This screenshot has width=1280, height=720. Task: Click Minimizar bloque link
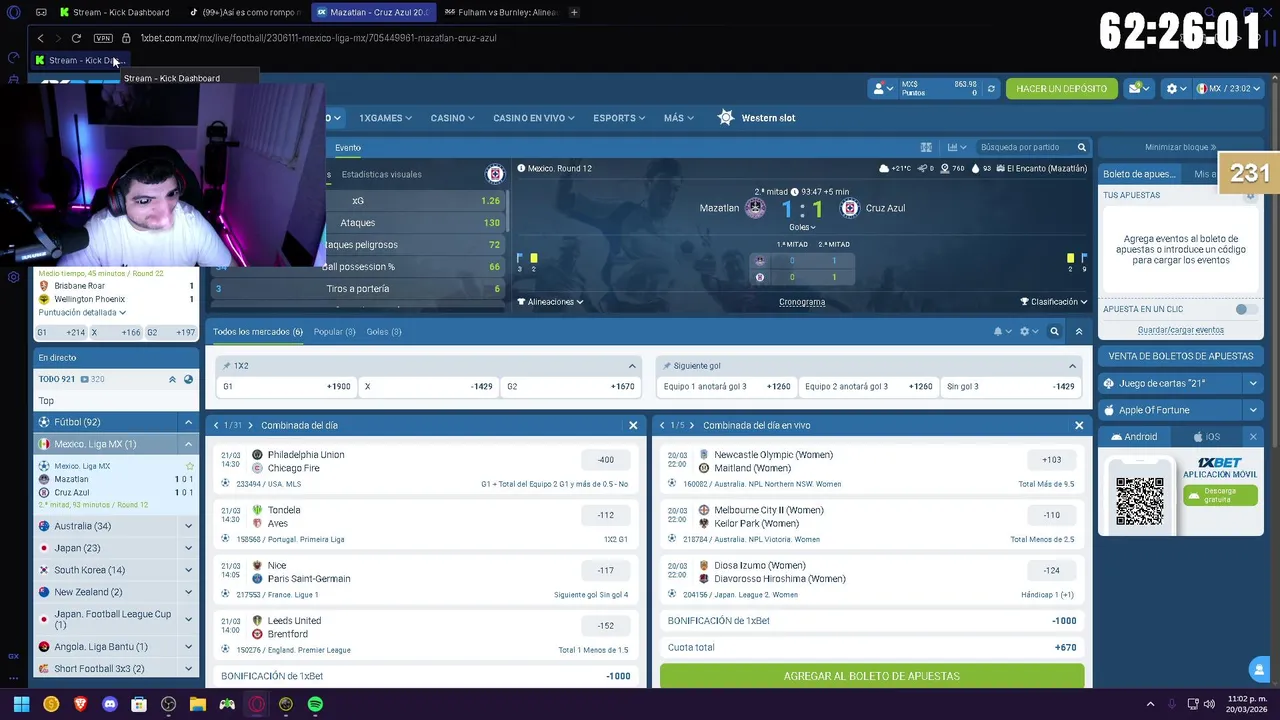pos(1181,147)
